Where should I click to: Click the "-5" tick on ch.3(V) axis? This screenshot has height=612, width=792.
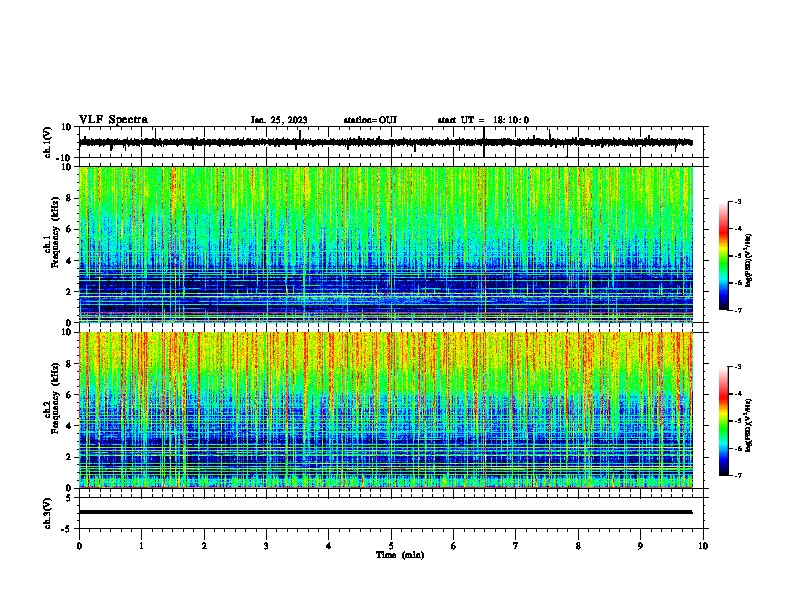(x=67, y=529)
